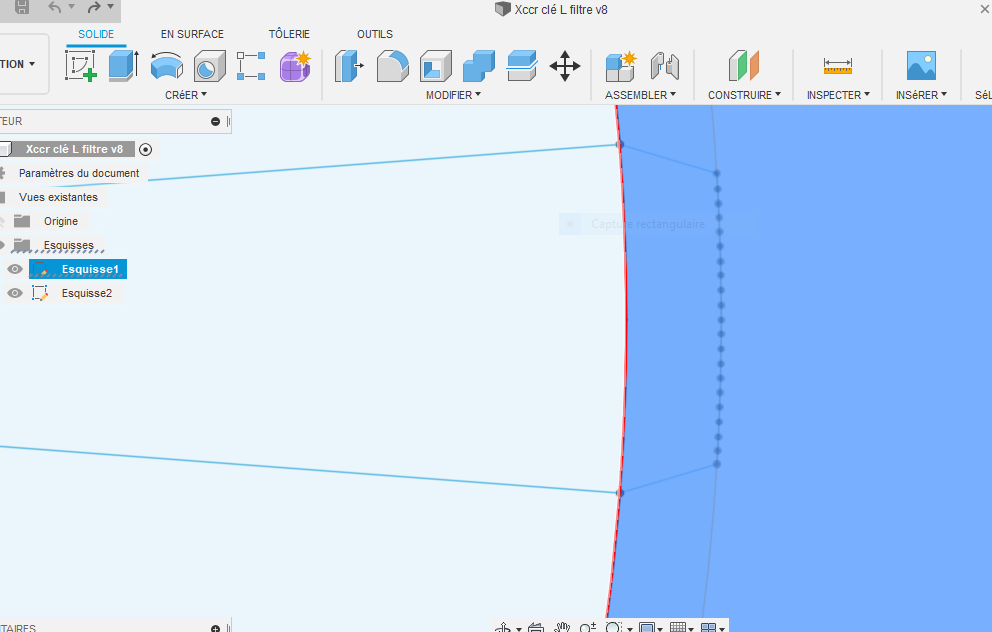Select the Insert Image tool

[x=921, y=66]
